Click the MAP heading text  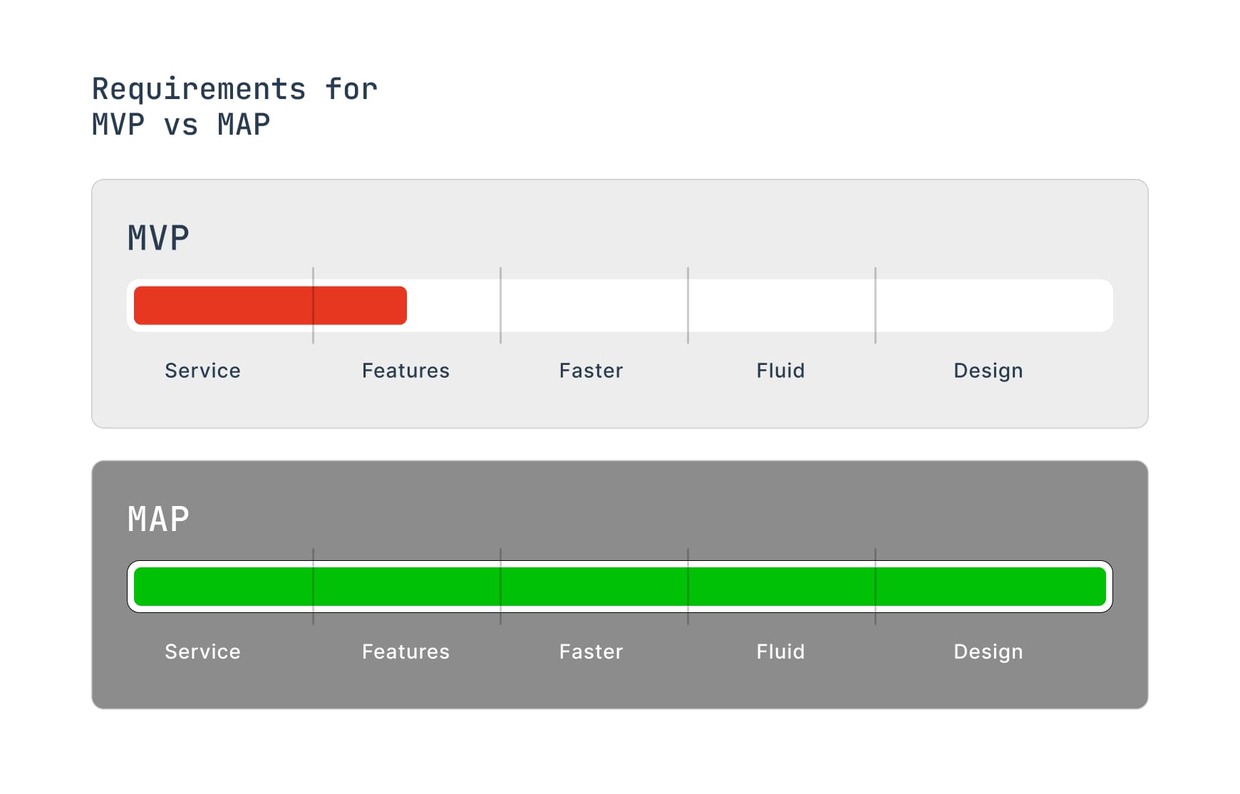[158, 519]
